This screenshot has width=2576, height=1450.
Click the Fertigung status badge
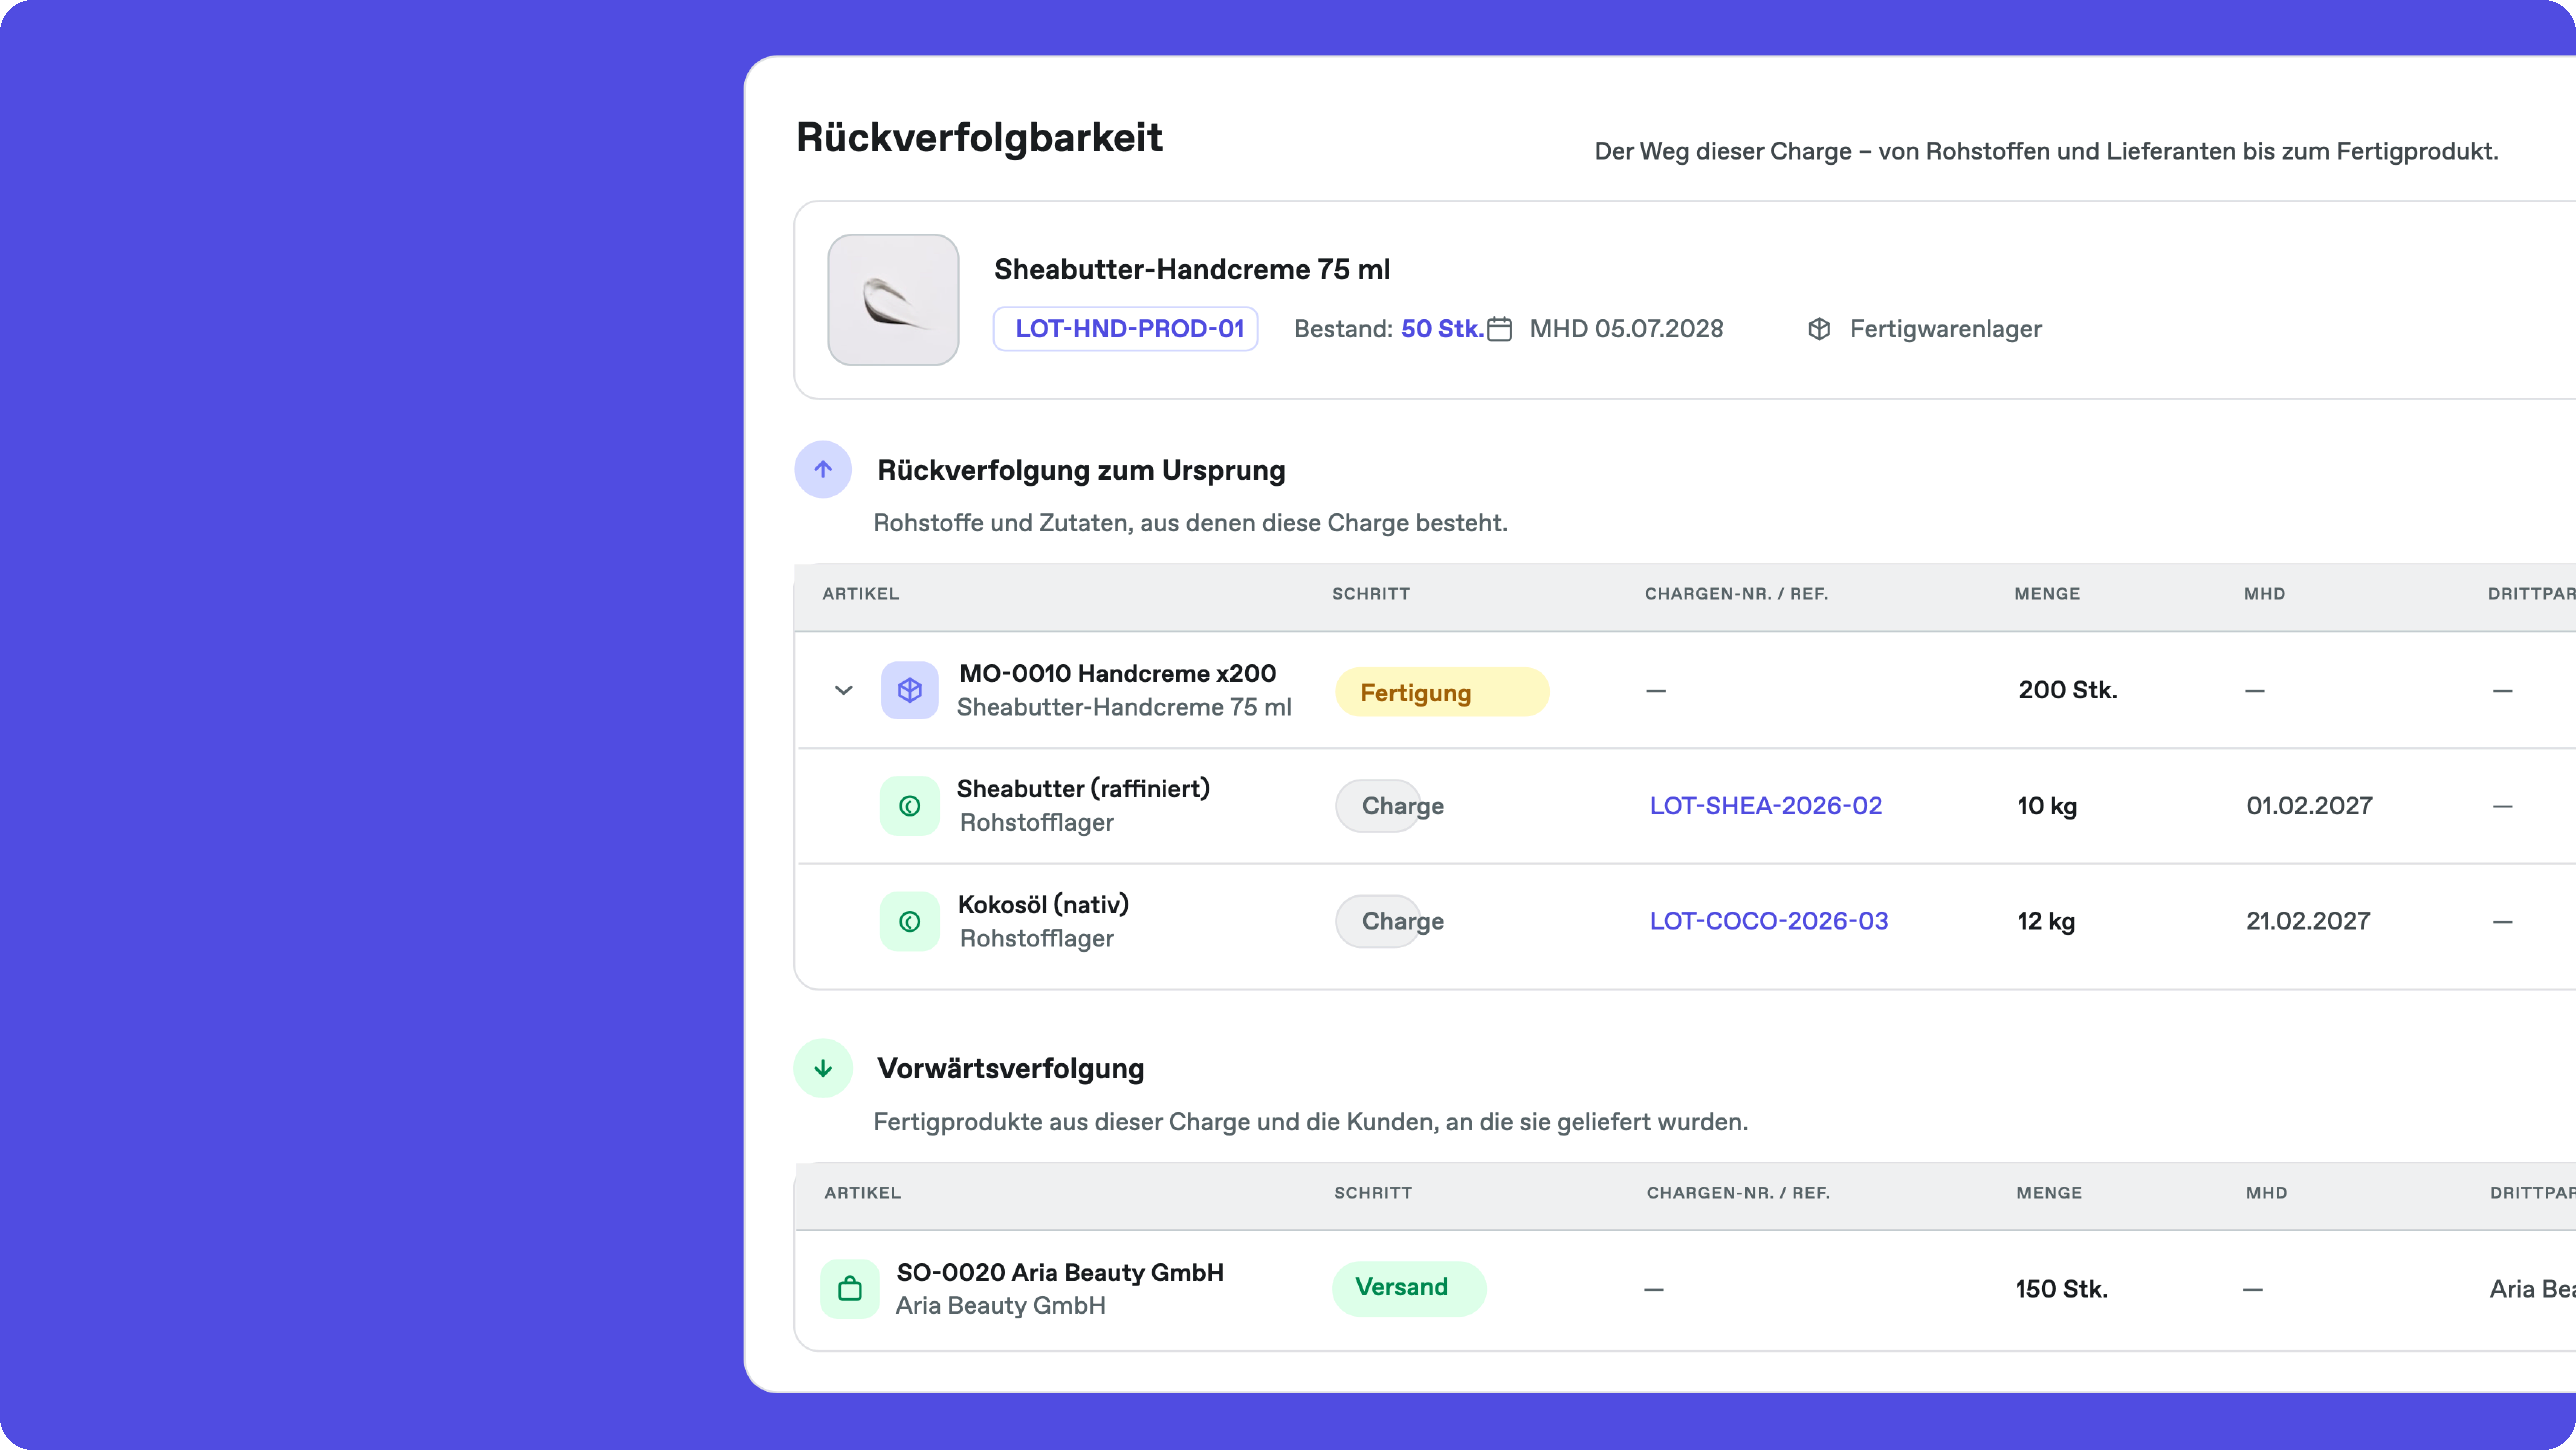pos(1442,692)
